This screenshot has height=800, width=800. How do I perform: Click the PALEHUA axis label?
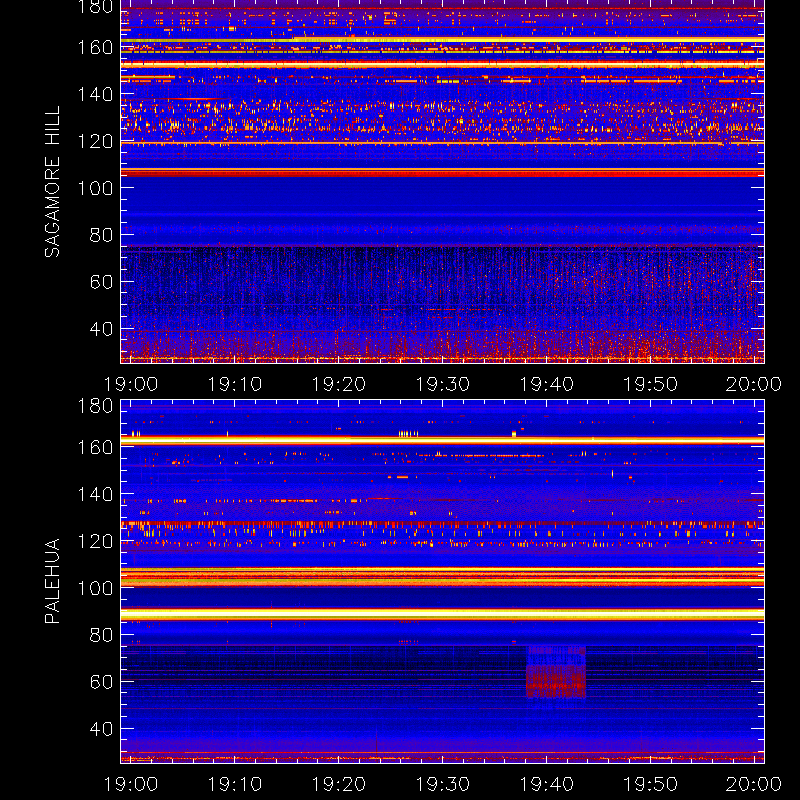[x=53, y=581]
